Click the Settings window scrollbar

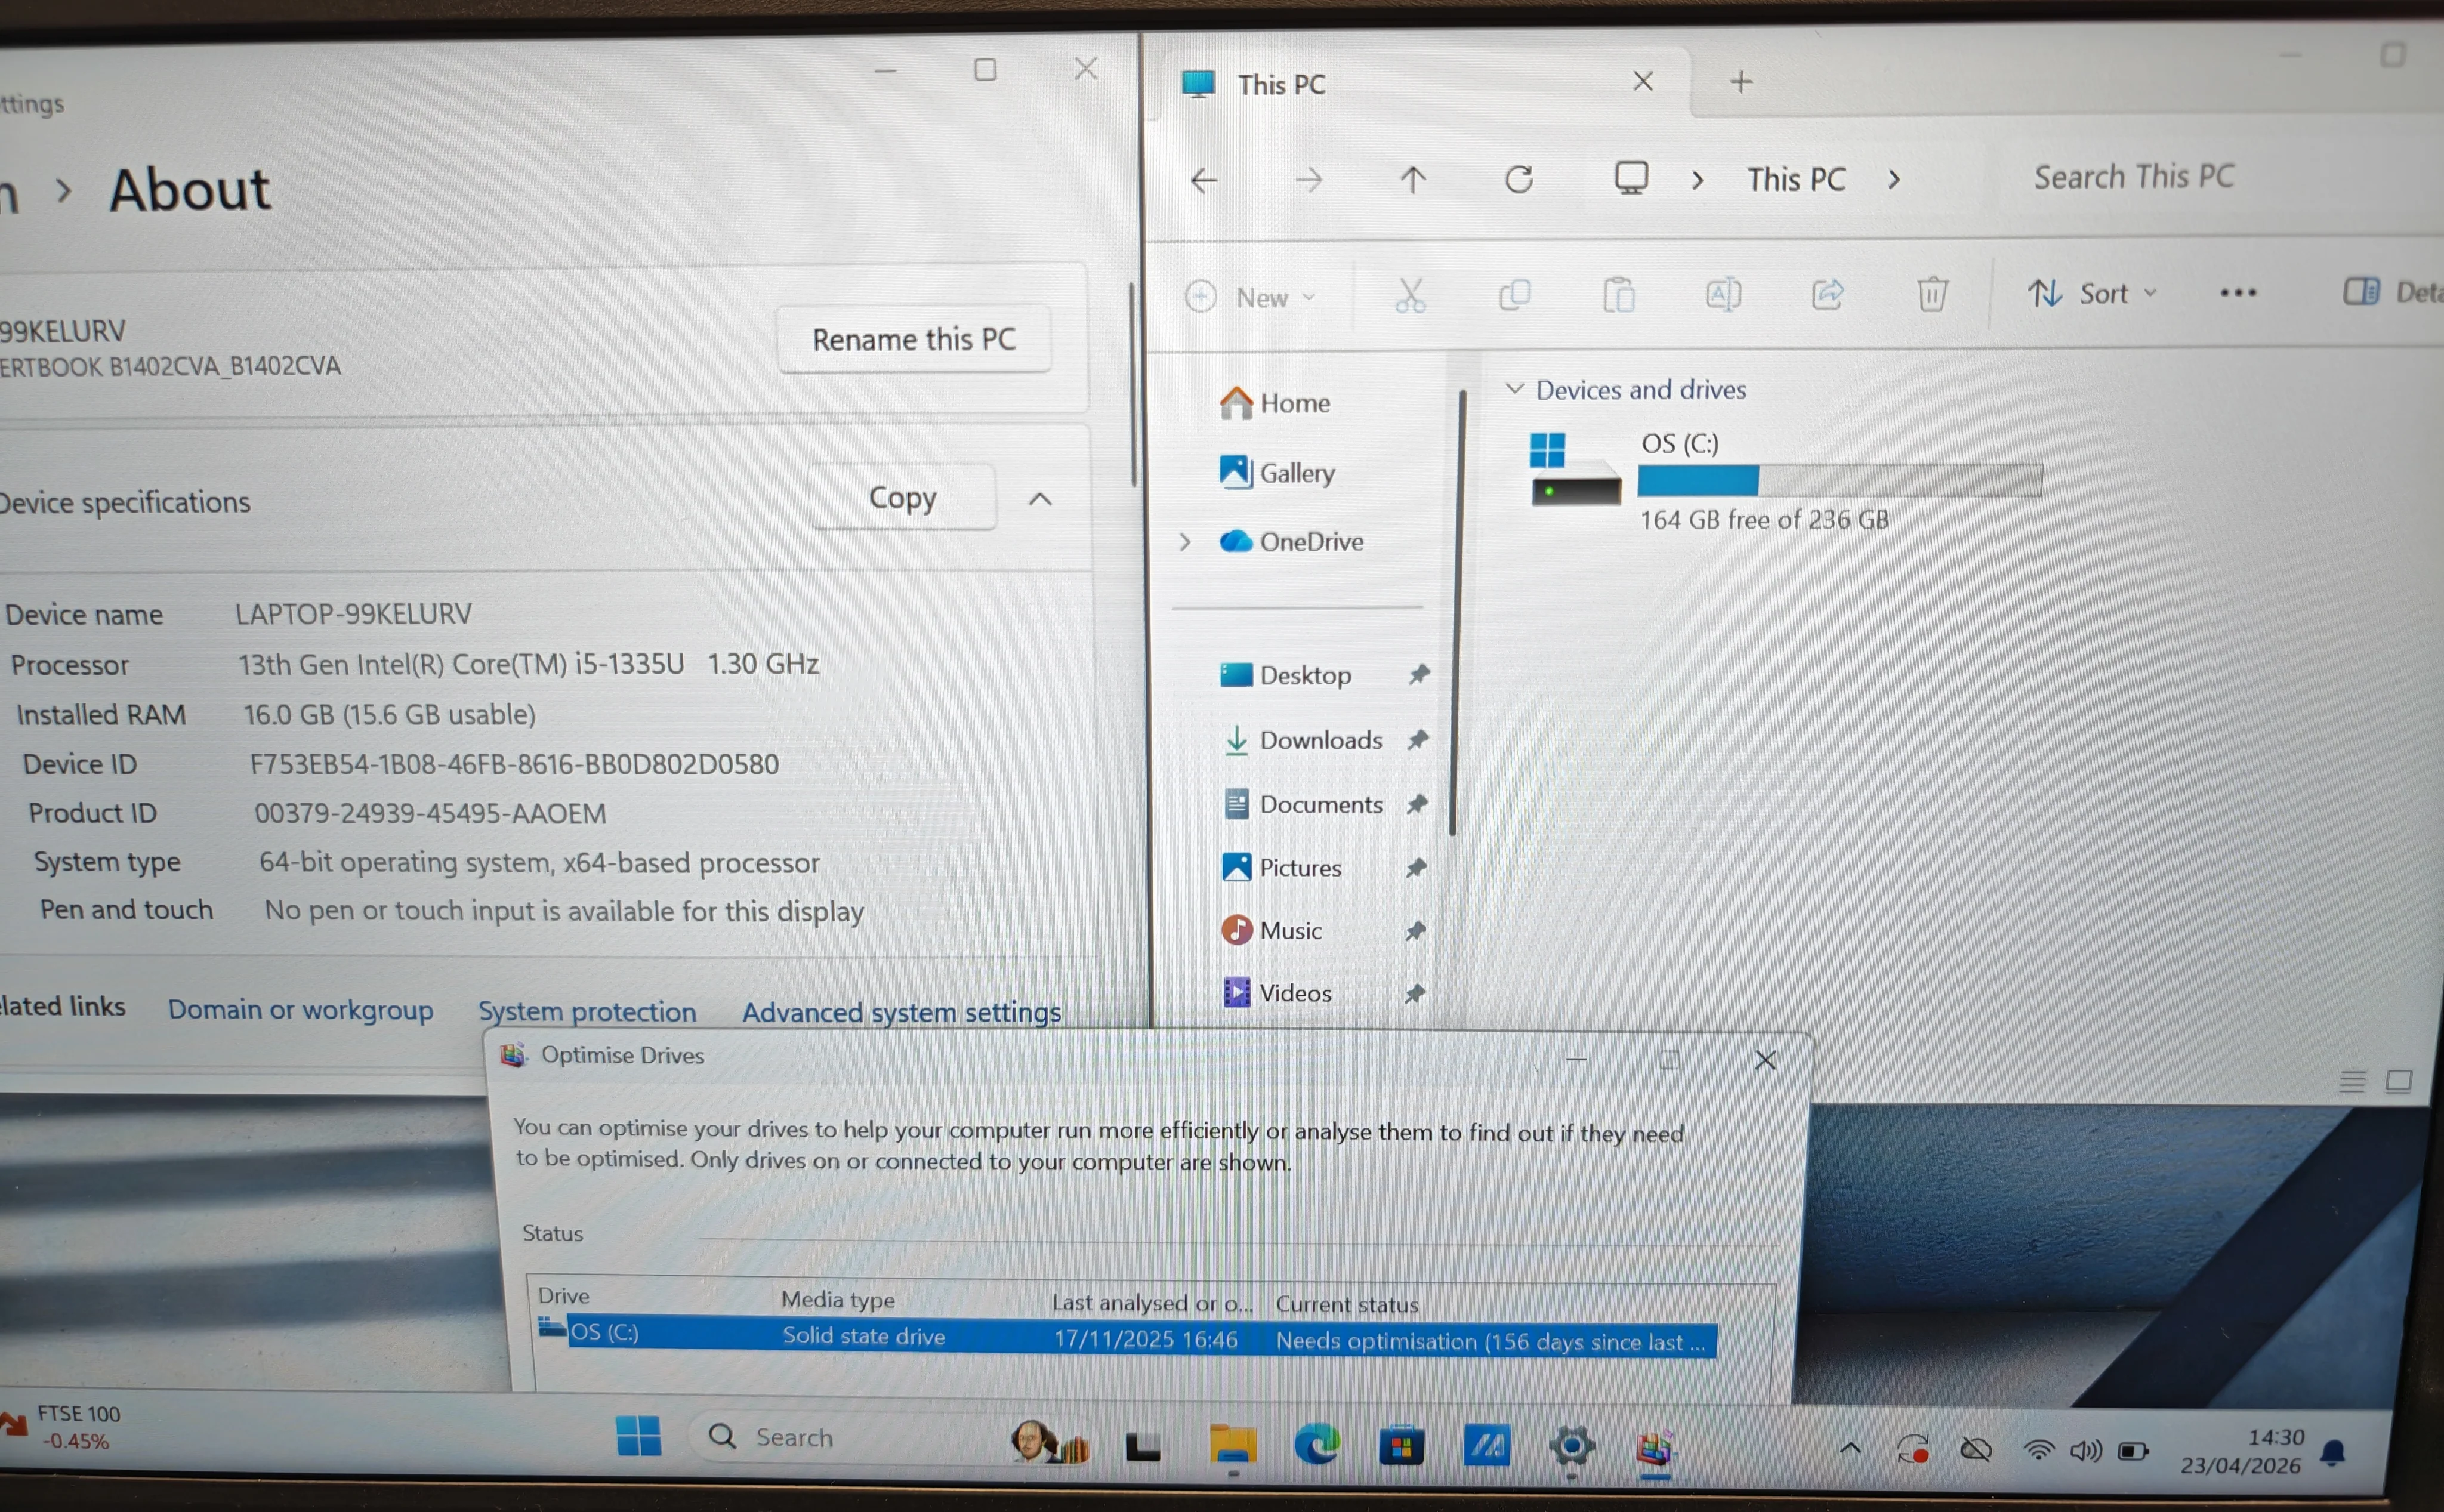pos(1133,385)
